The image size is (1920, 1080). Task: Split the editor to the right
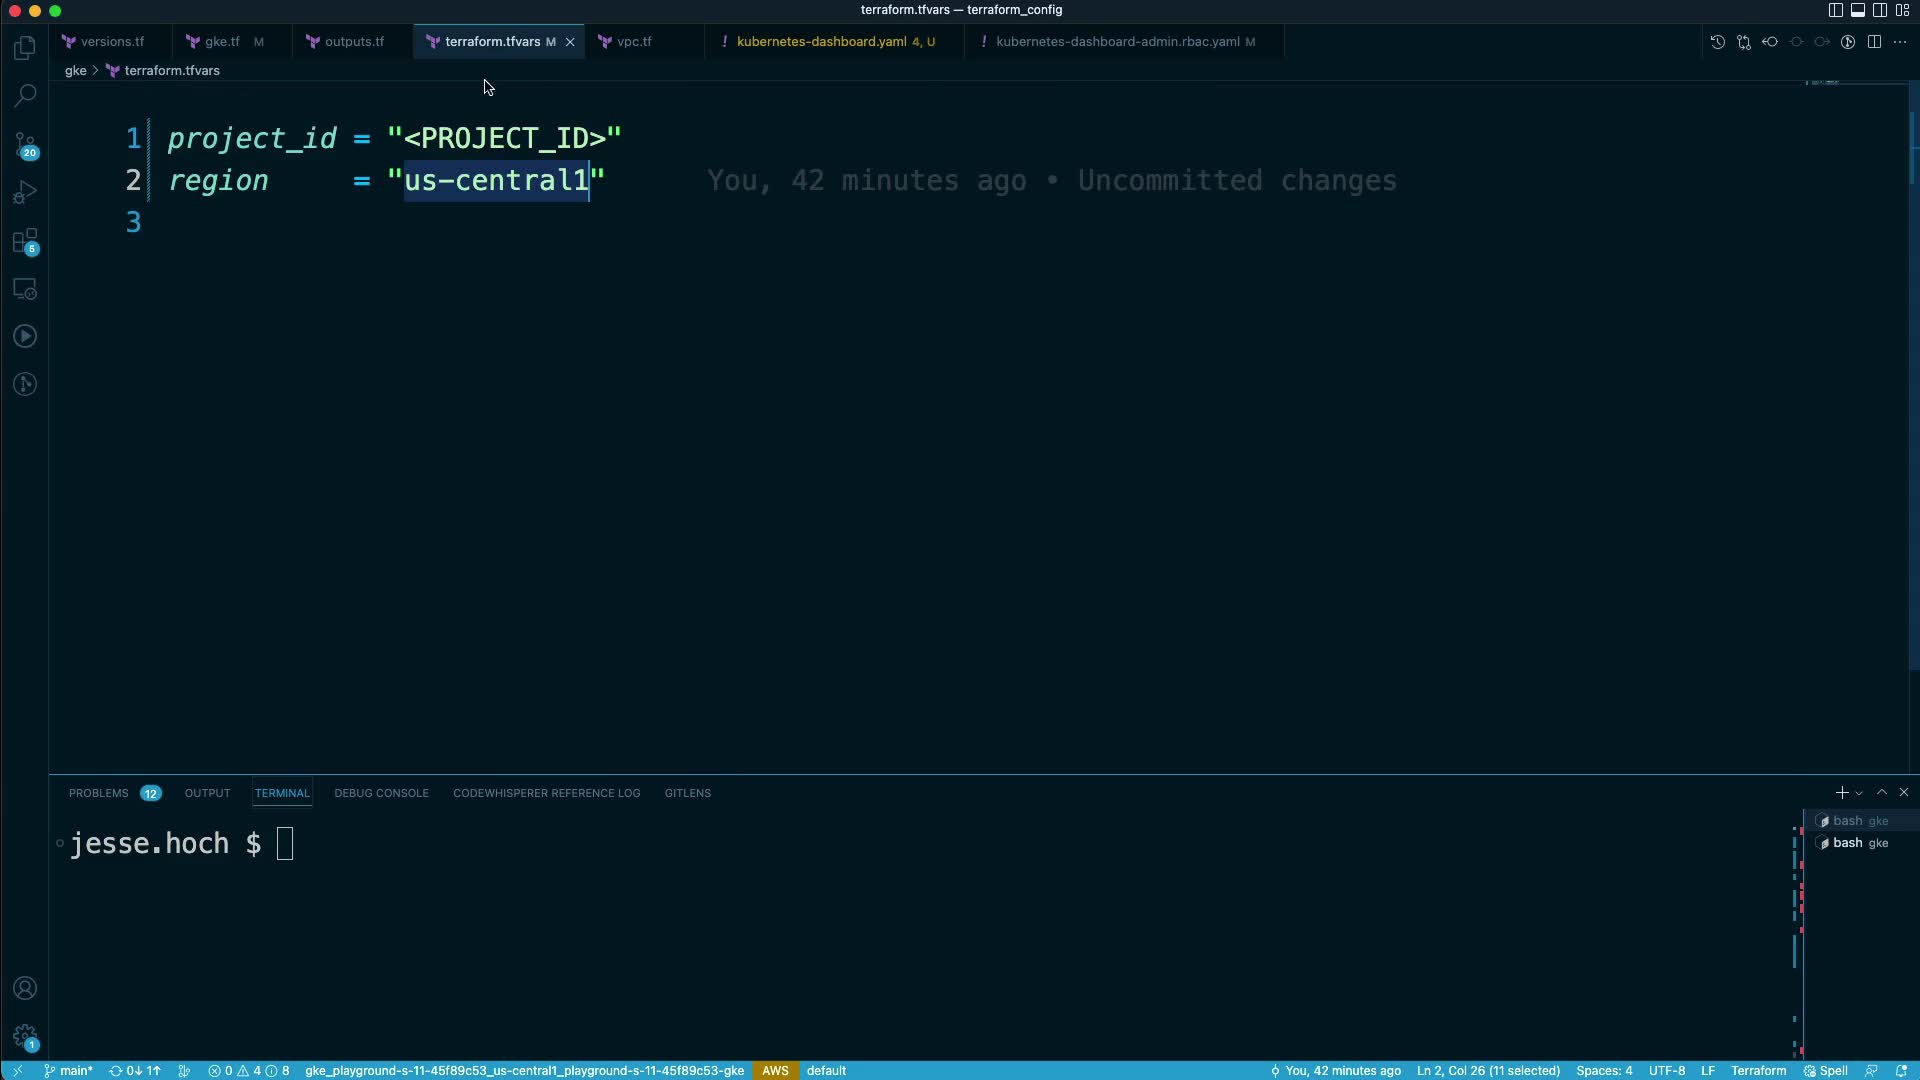(x=1874, y=42)
